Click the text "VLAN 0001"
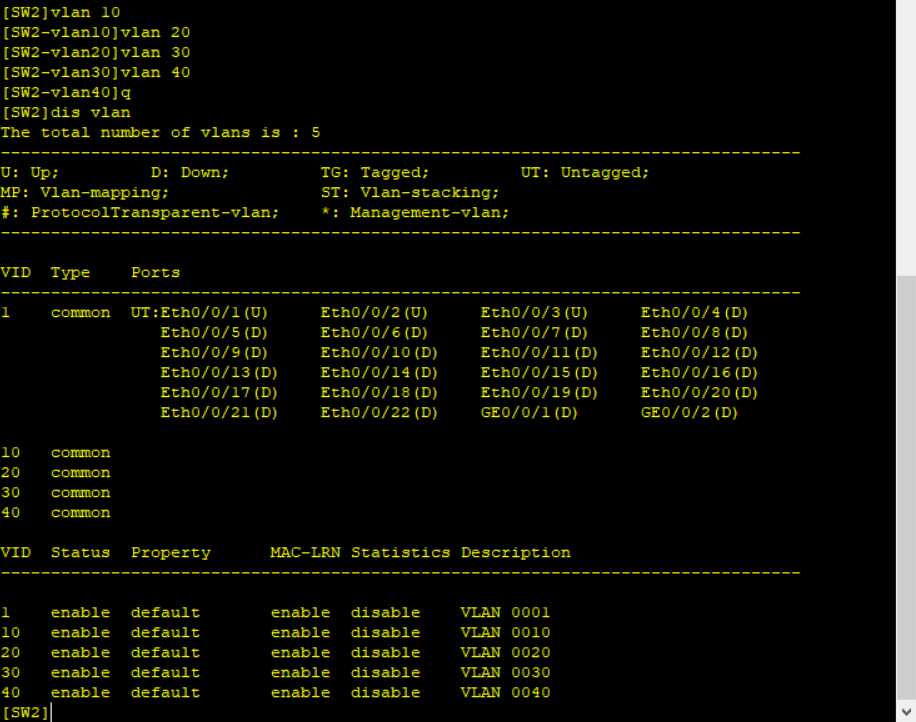The height and width of the screenshot is (722, 916). pos(505,613)
